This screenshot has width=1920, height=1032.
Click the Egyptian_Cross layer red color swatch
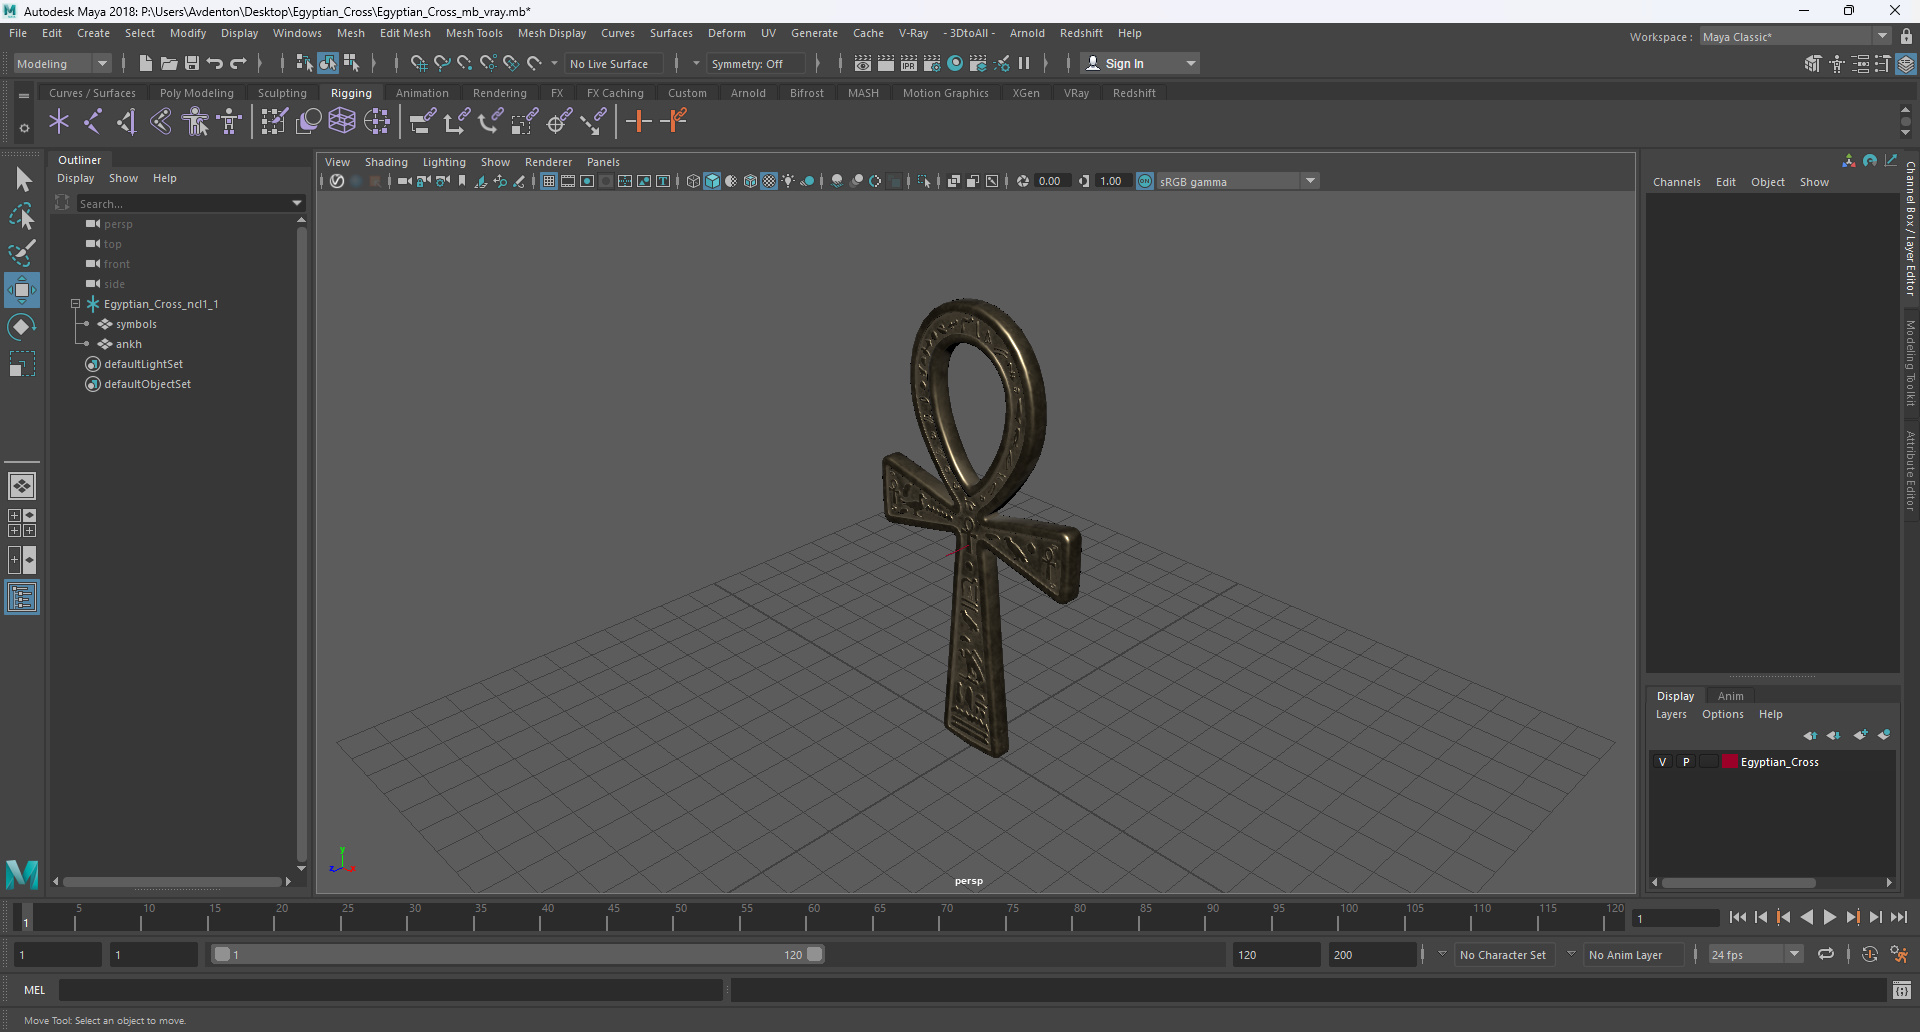[1730, 762]
